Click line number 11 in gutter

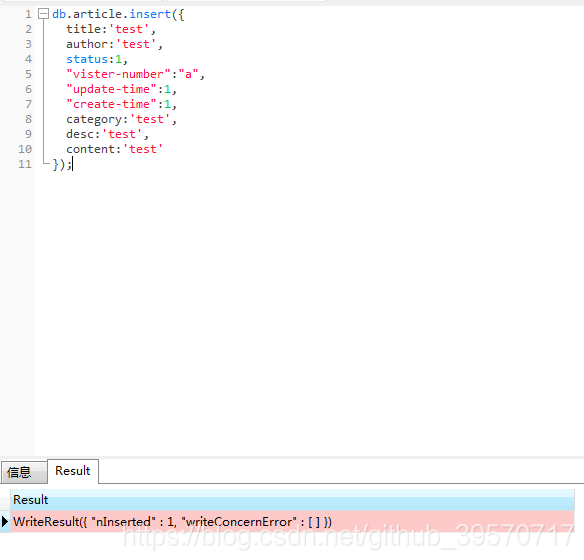[25, 164]
